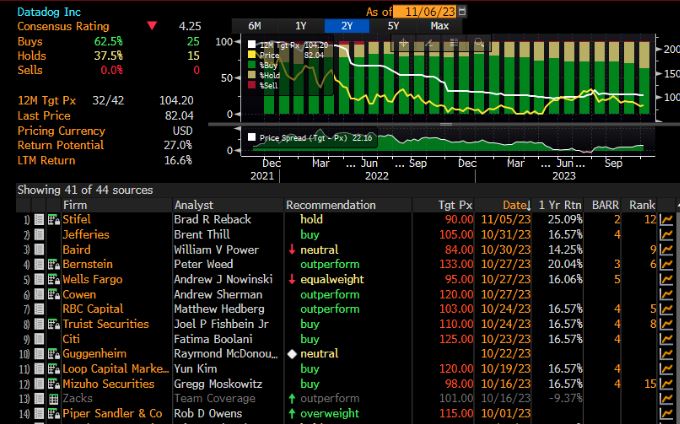Open the estimates detail icon beside Piper Sandler

pyautogui.click(x=54, y=414)
